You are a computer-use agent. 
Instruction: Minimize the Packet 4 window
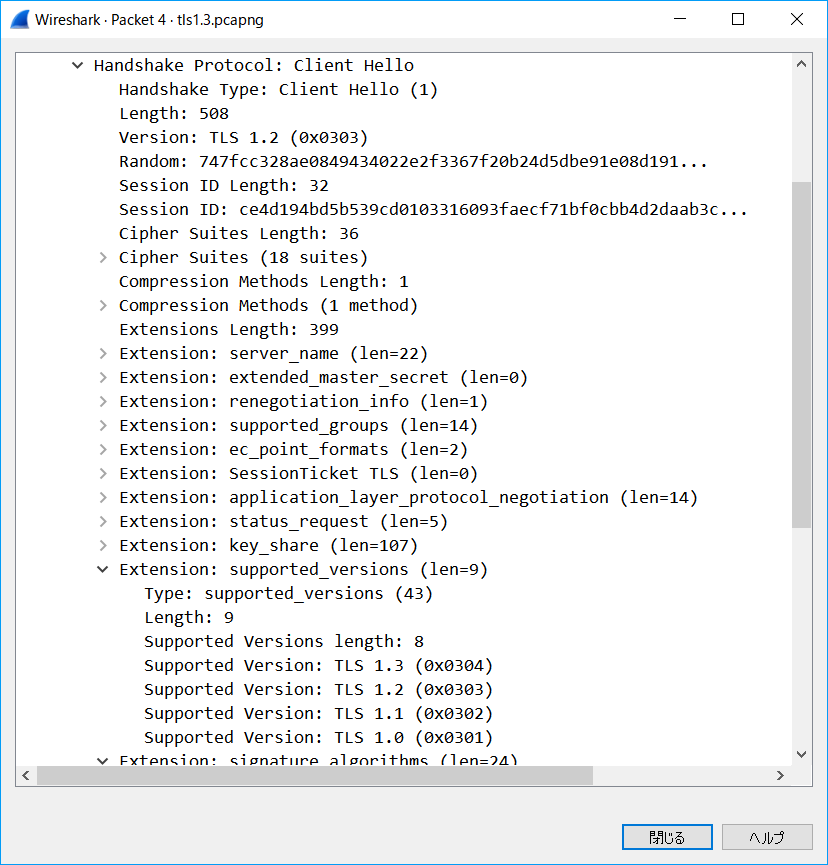tap(680, 19)
